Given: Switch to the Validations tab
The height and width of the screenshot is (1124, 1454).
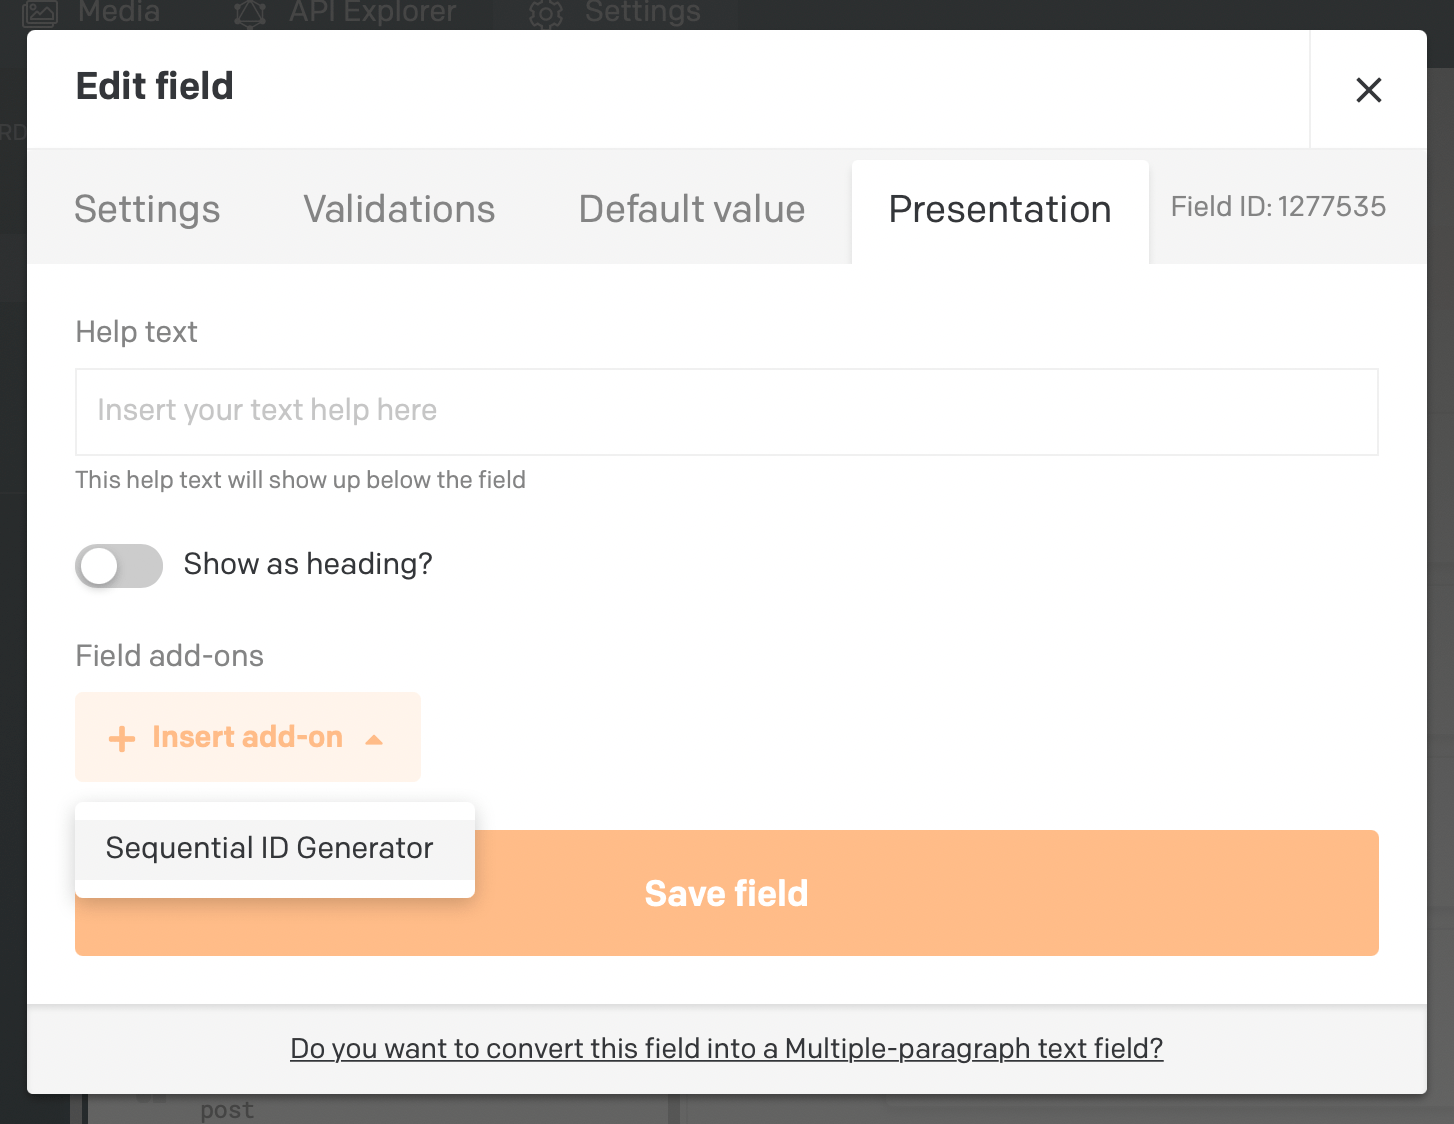Looking at the screenshot, I should (398, 209).
